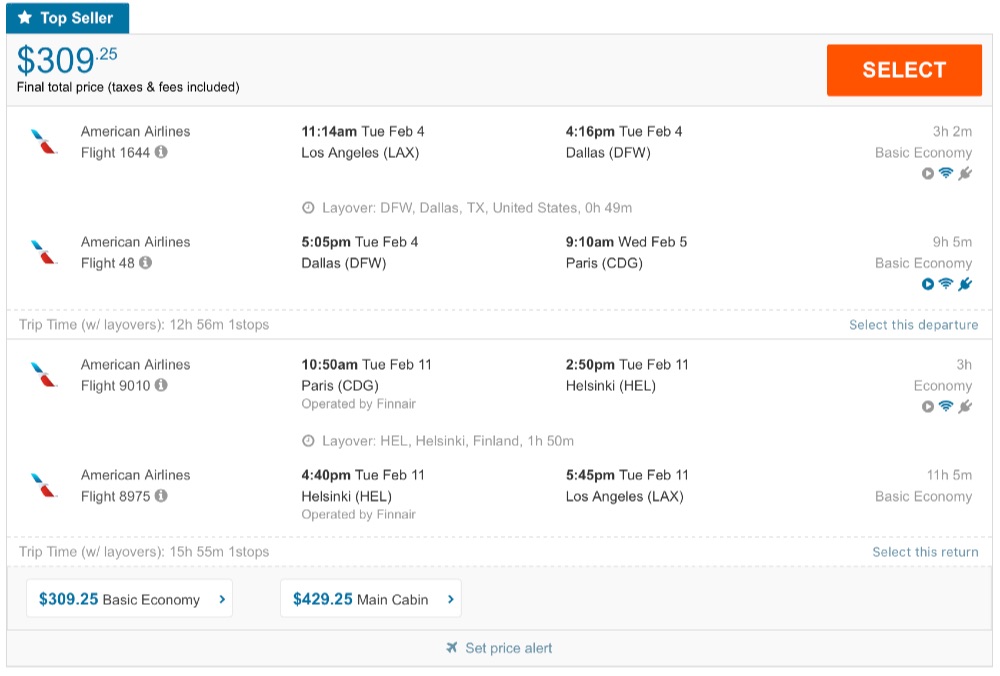Expand the arrow on the Main Cabin fare
Image resolution: width=1000 pixels, height=676 pixels.
[x=451, y=600]
